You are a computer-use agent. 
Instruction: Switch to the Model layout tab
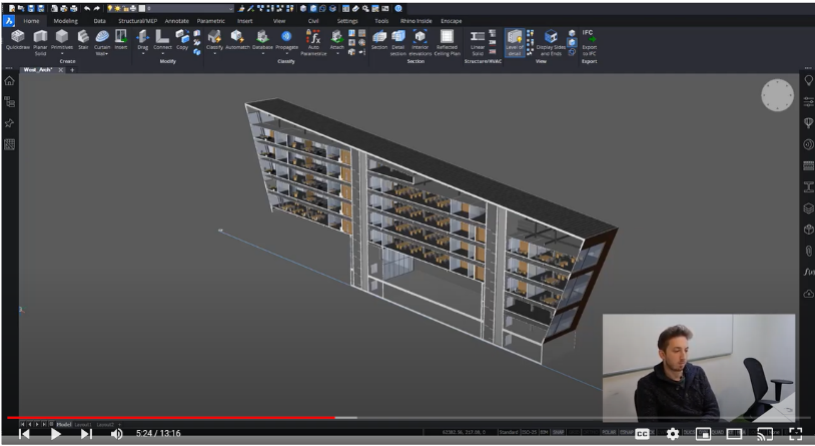coord(64,425)
